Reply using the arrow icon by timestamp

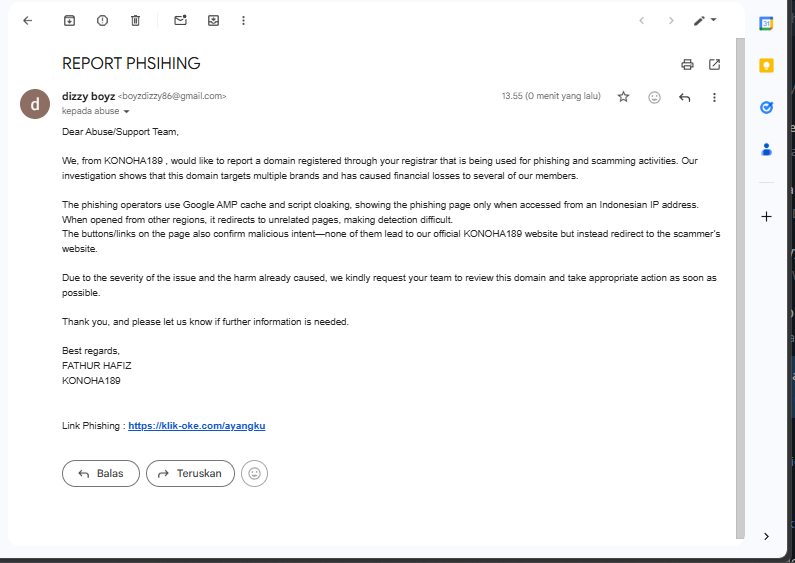click(x=684, y=97)
